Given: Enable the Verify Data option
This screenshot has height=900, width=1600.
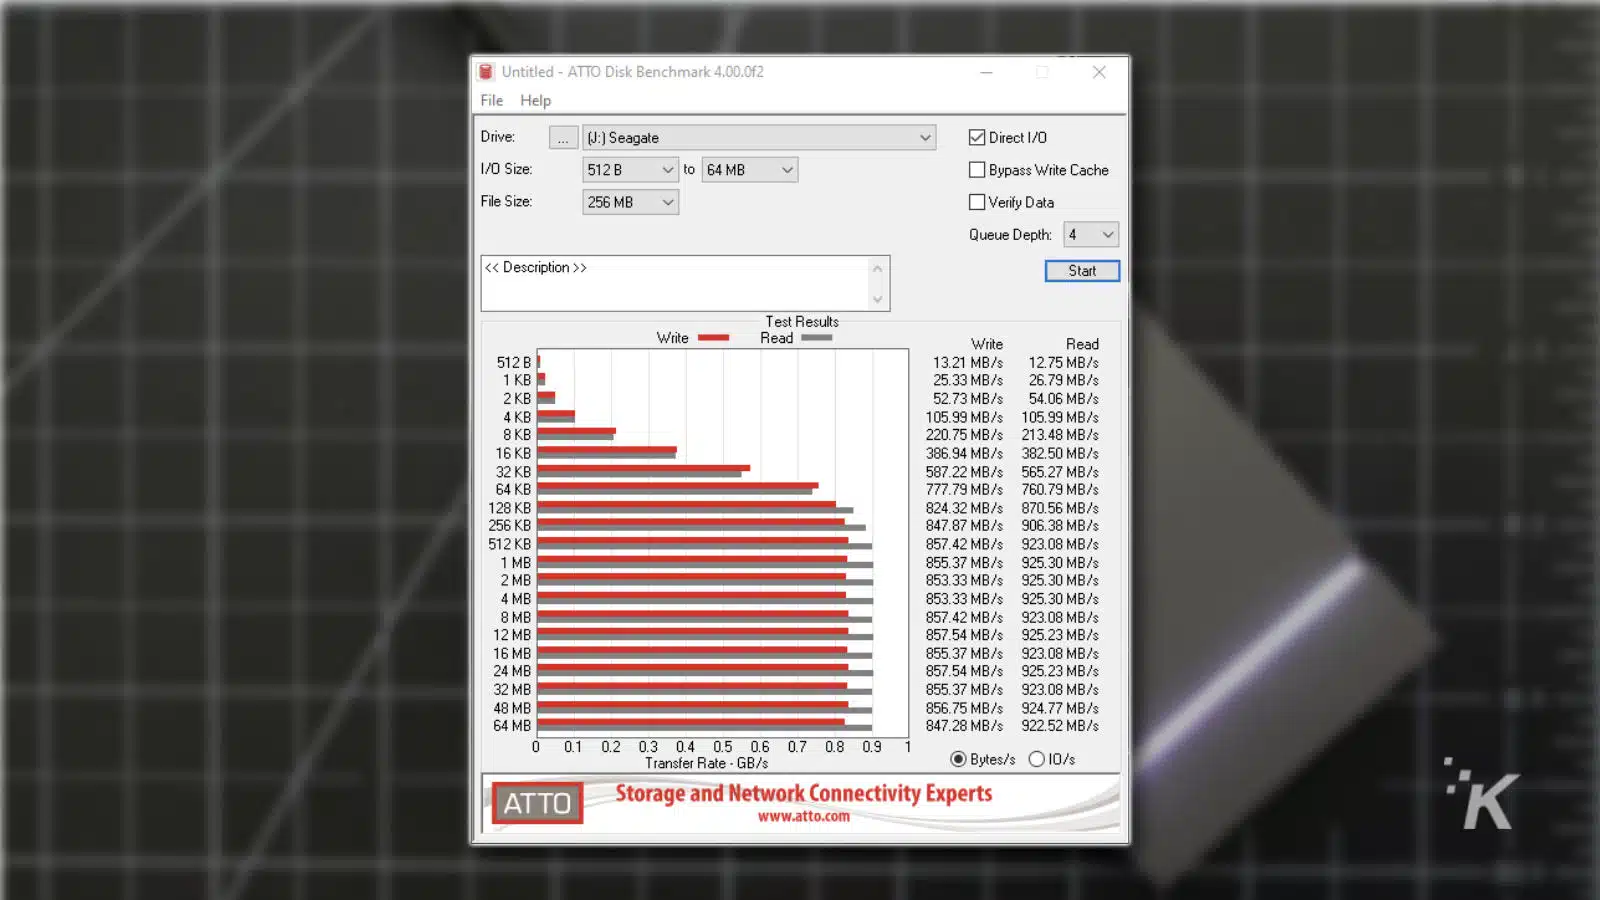Looking at the screenshot, I should pyautogui.click(x=977, y=202).
